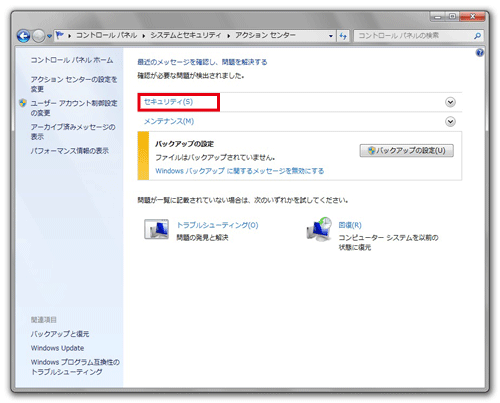
Task: Open Windows Update related link
Action: pyautogui.click(x=57, y=348)
